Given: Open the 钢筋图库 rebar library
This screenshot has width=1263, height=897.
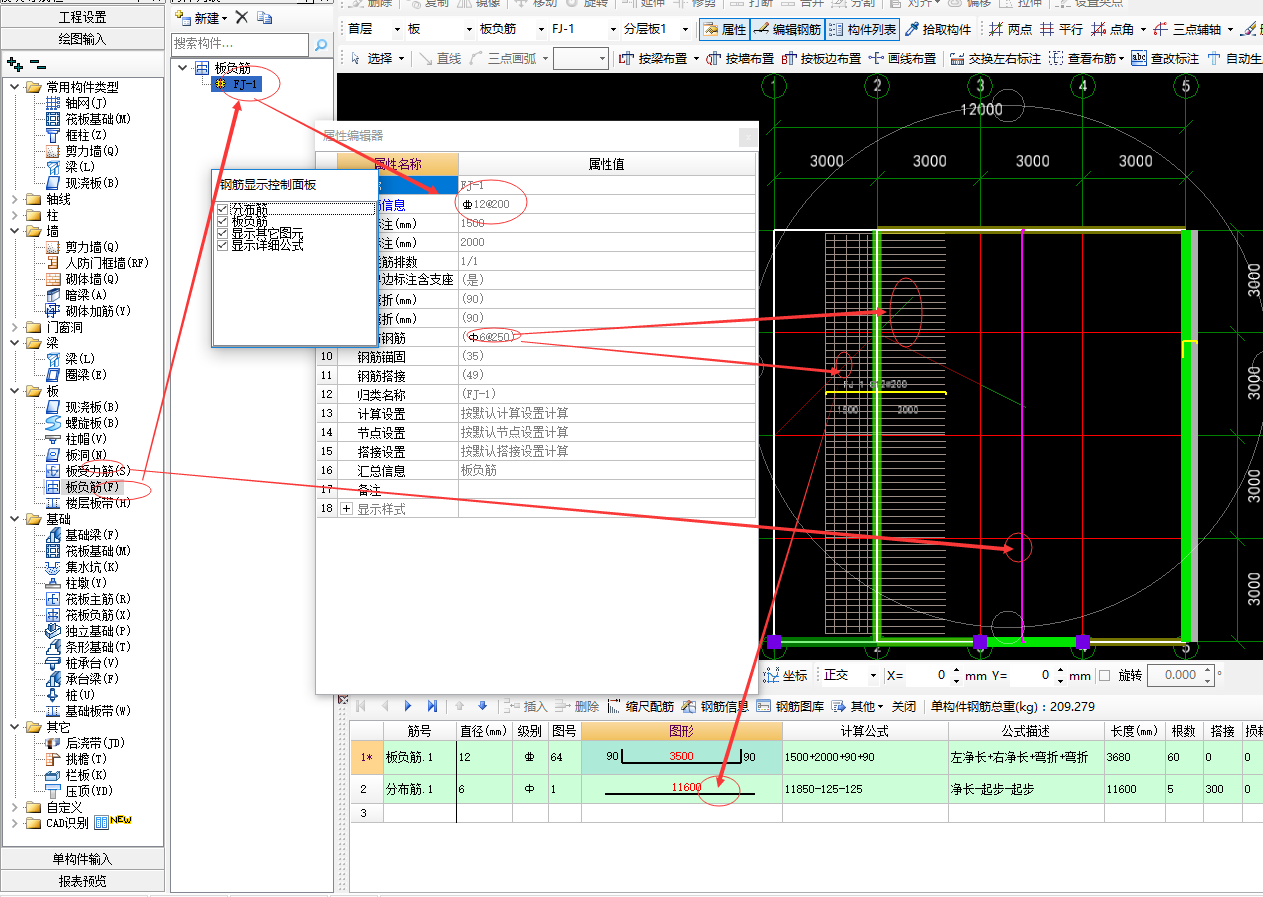Looking at the screenshot, I should 790,706.
